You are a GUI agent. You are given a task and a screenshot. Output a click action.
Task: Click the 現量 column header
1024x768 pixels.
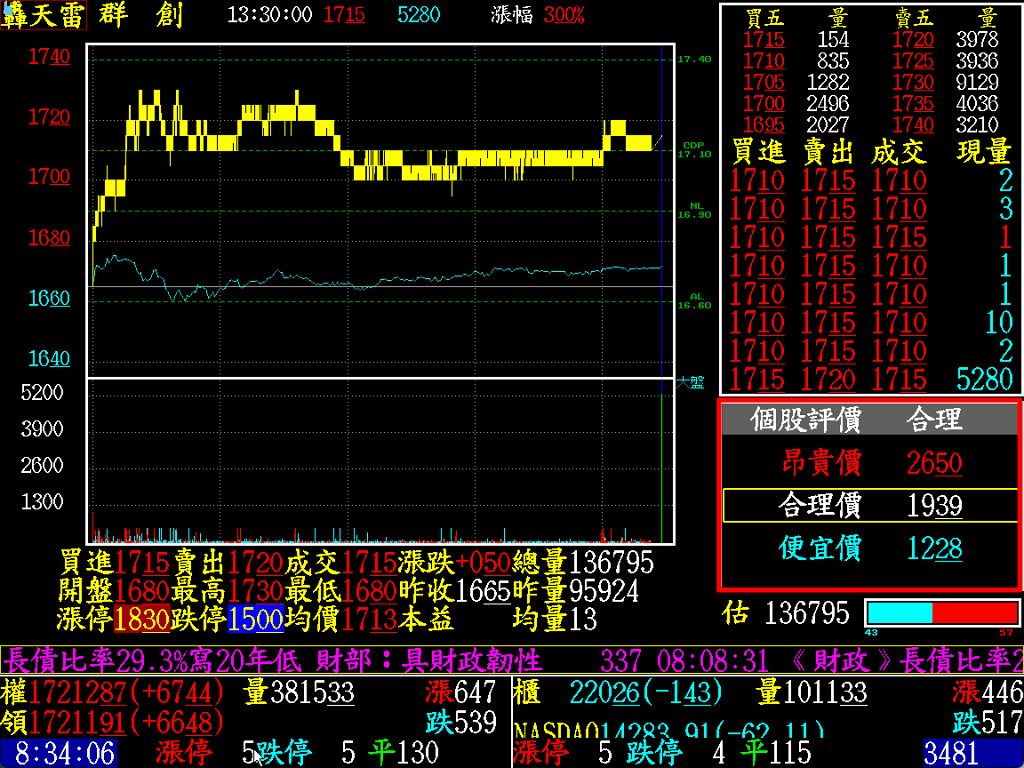tap(984, 152)
